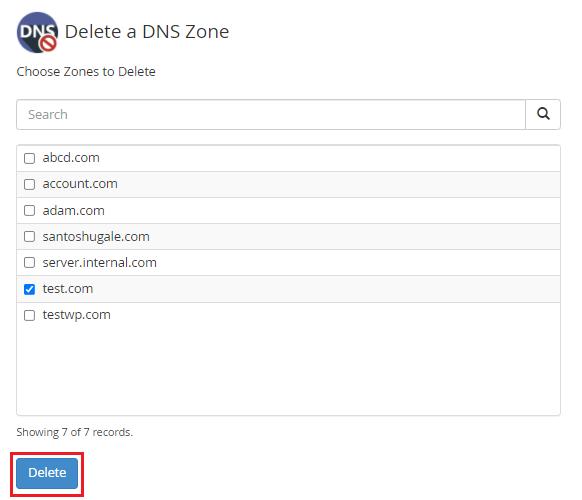Click the Delete a DNS Zone heading
This screenshot has width=582, height=500.
(147, 32)
